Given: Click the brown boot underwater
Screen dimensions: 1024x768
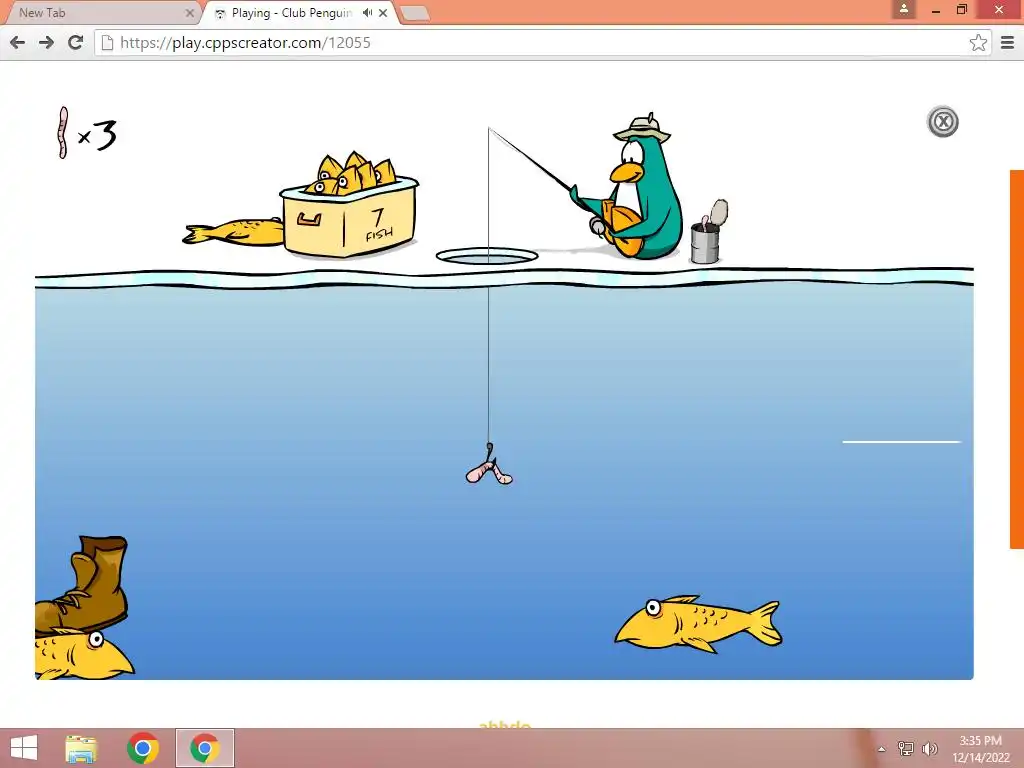Looking at the screenshot, I should coord(82,585).
